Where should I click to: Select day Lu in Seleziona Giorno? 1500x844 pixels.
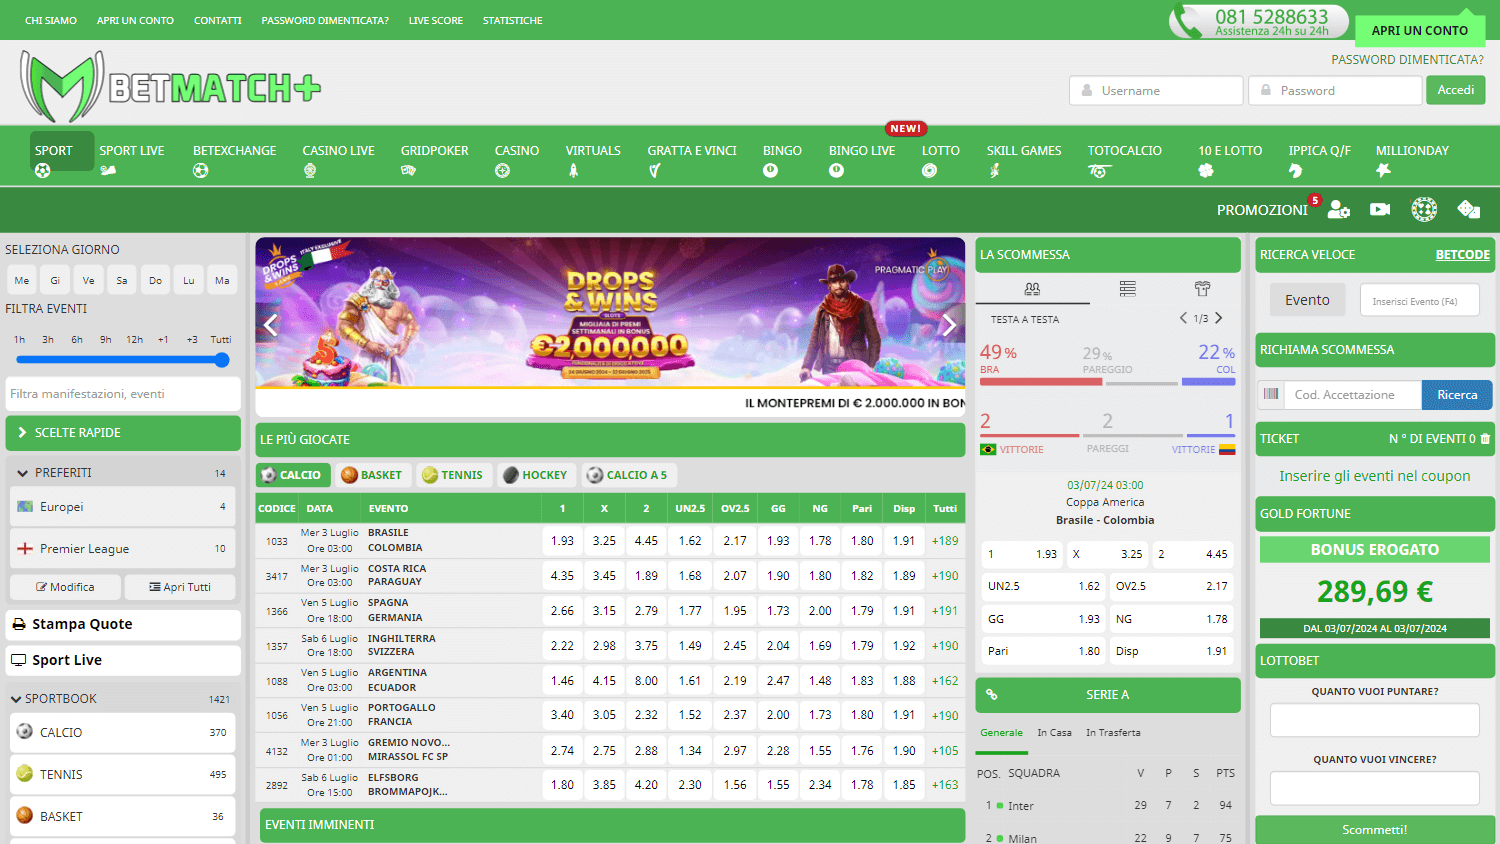[x=189, y=280]
